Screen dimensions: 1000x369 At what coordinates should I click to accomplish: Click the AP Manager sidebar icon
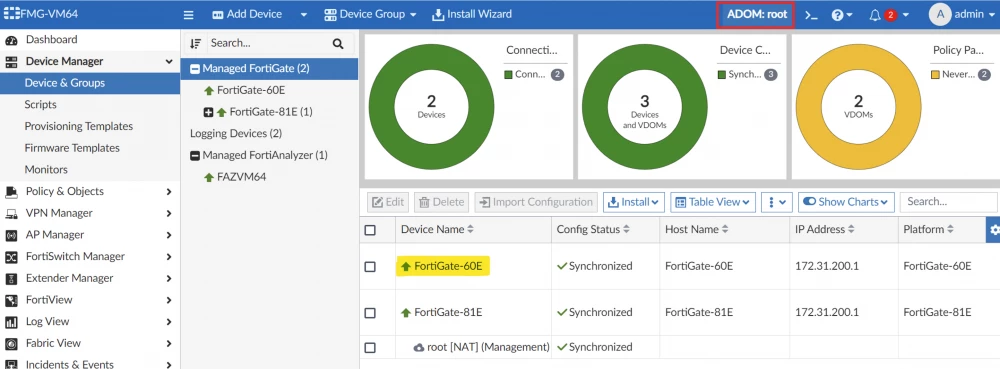pyautogui.click(x=11, y=235)
